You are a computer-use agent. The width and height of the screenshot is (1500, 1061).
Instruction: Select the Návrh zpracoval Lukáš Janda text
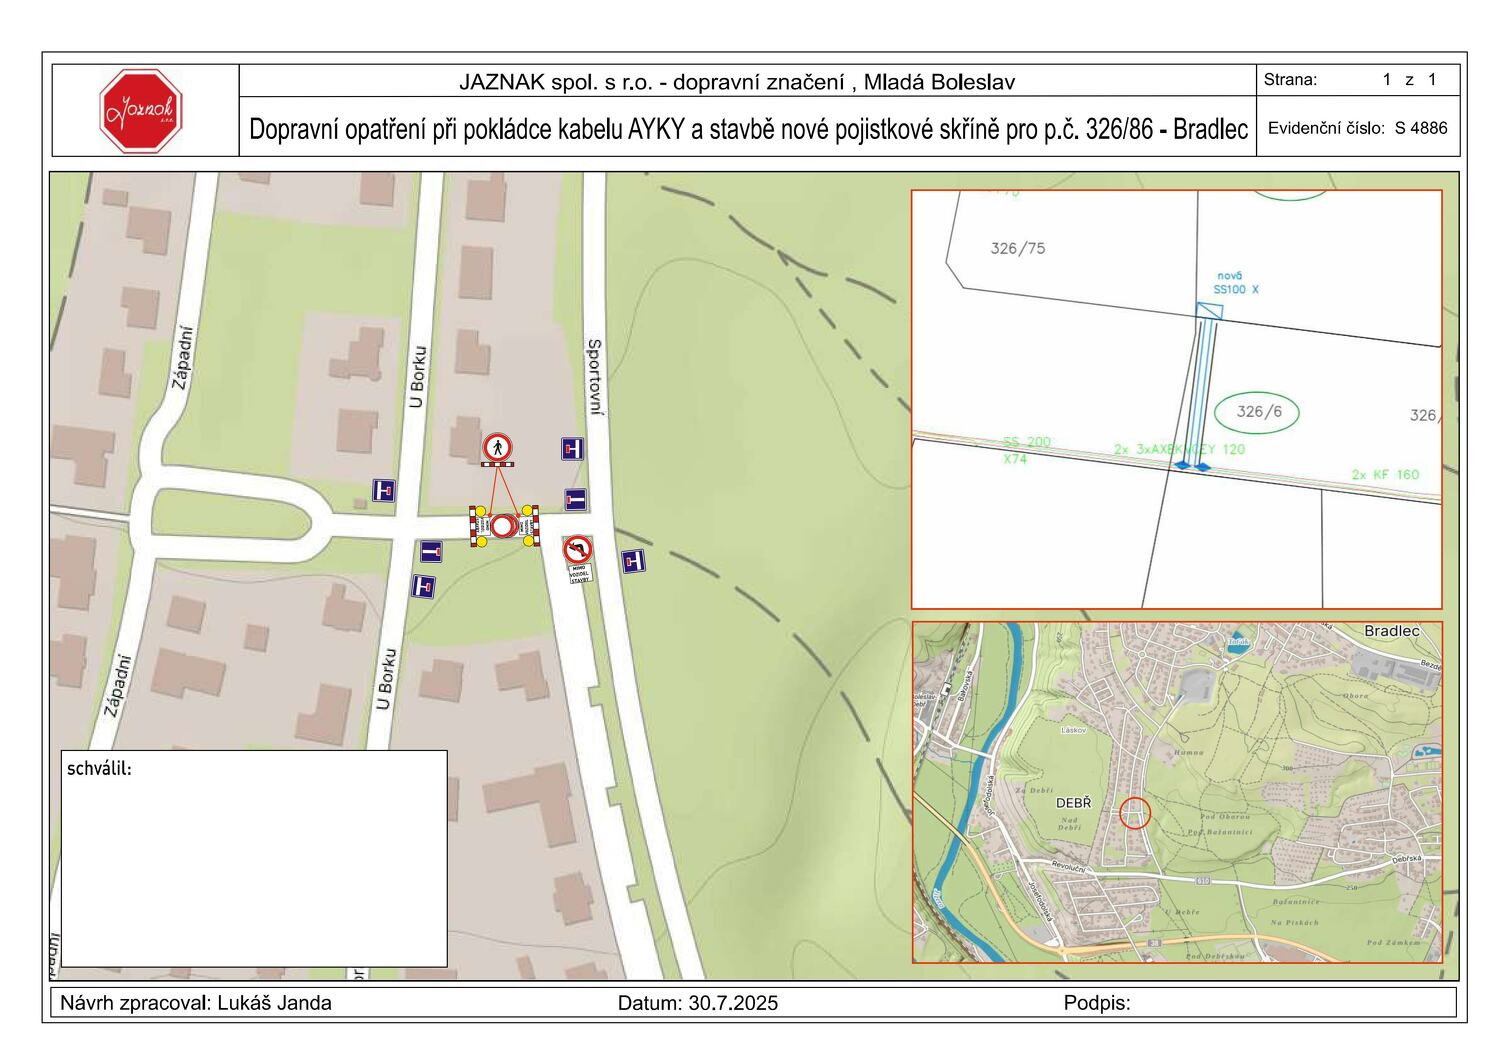[196, 1003]
